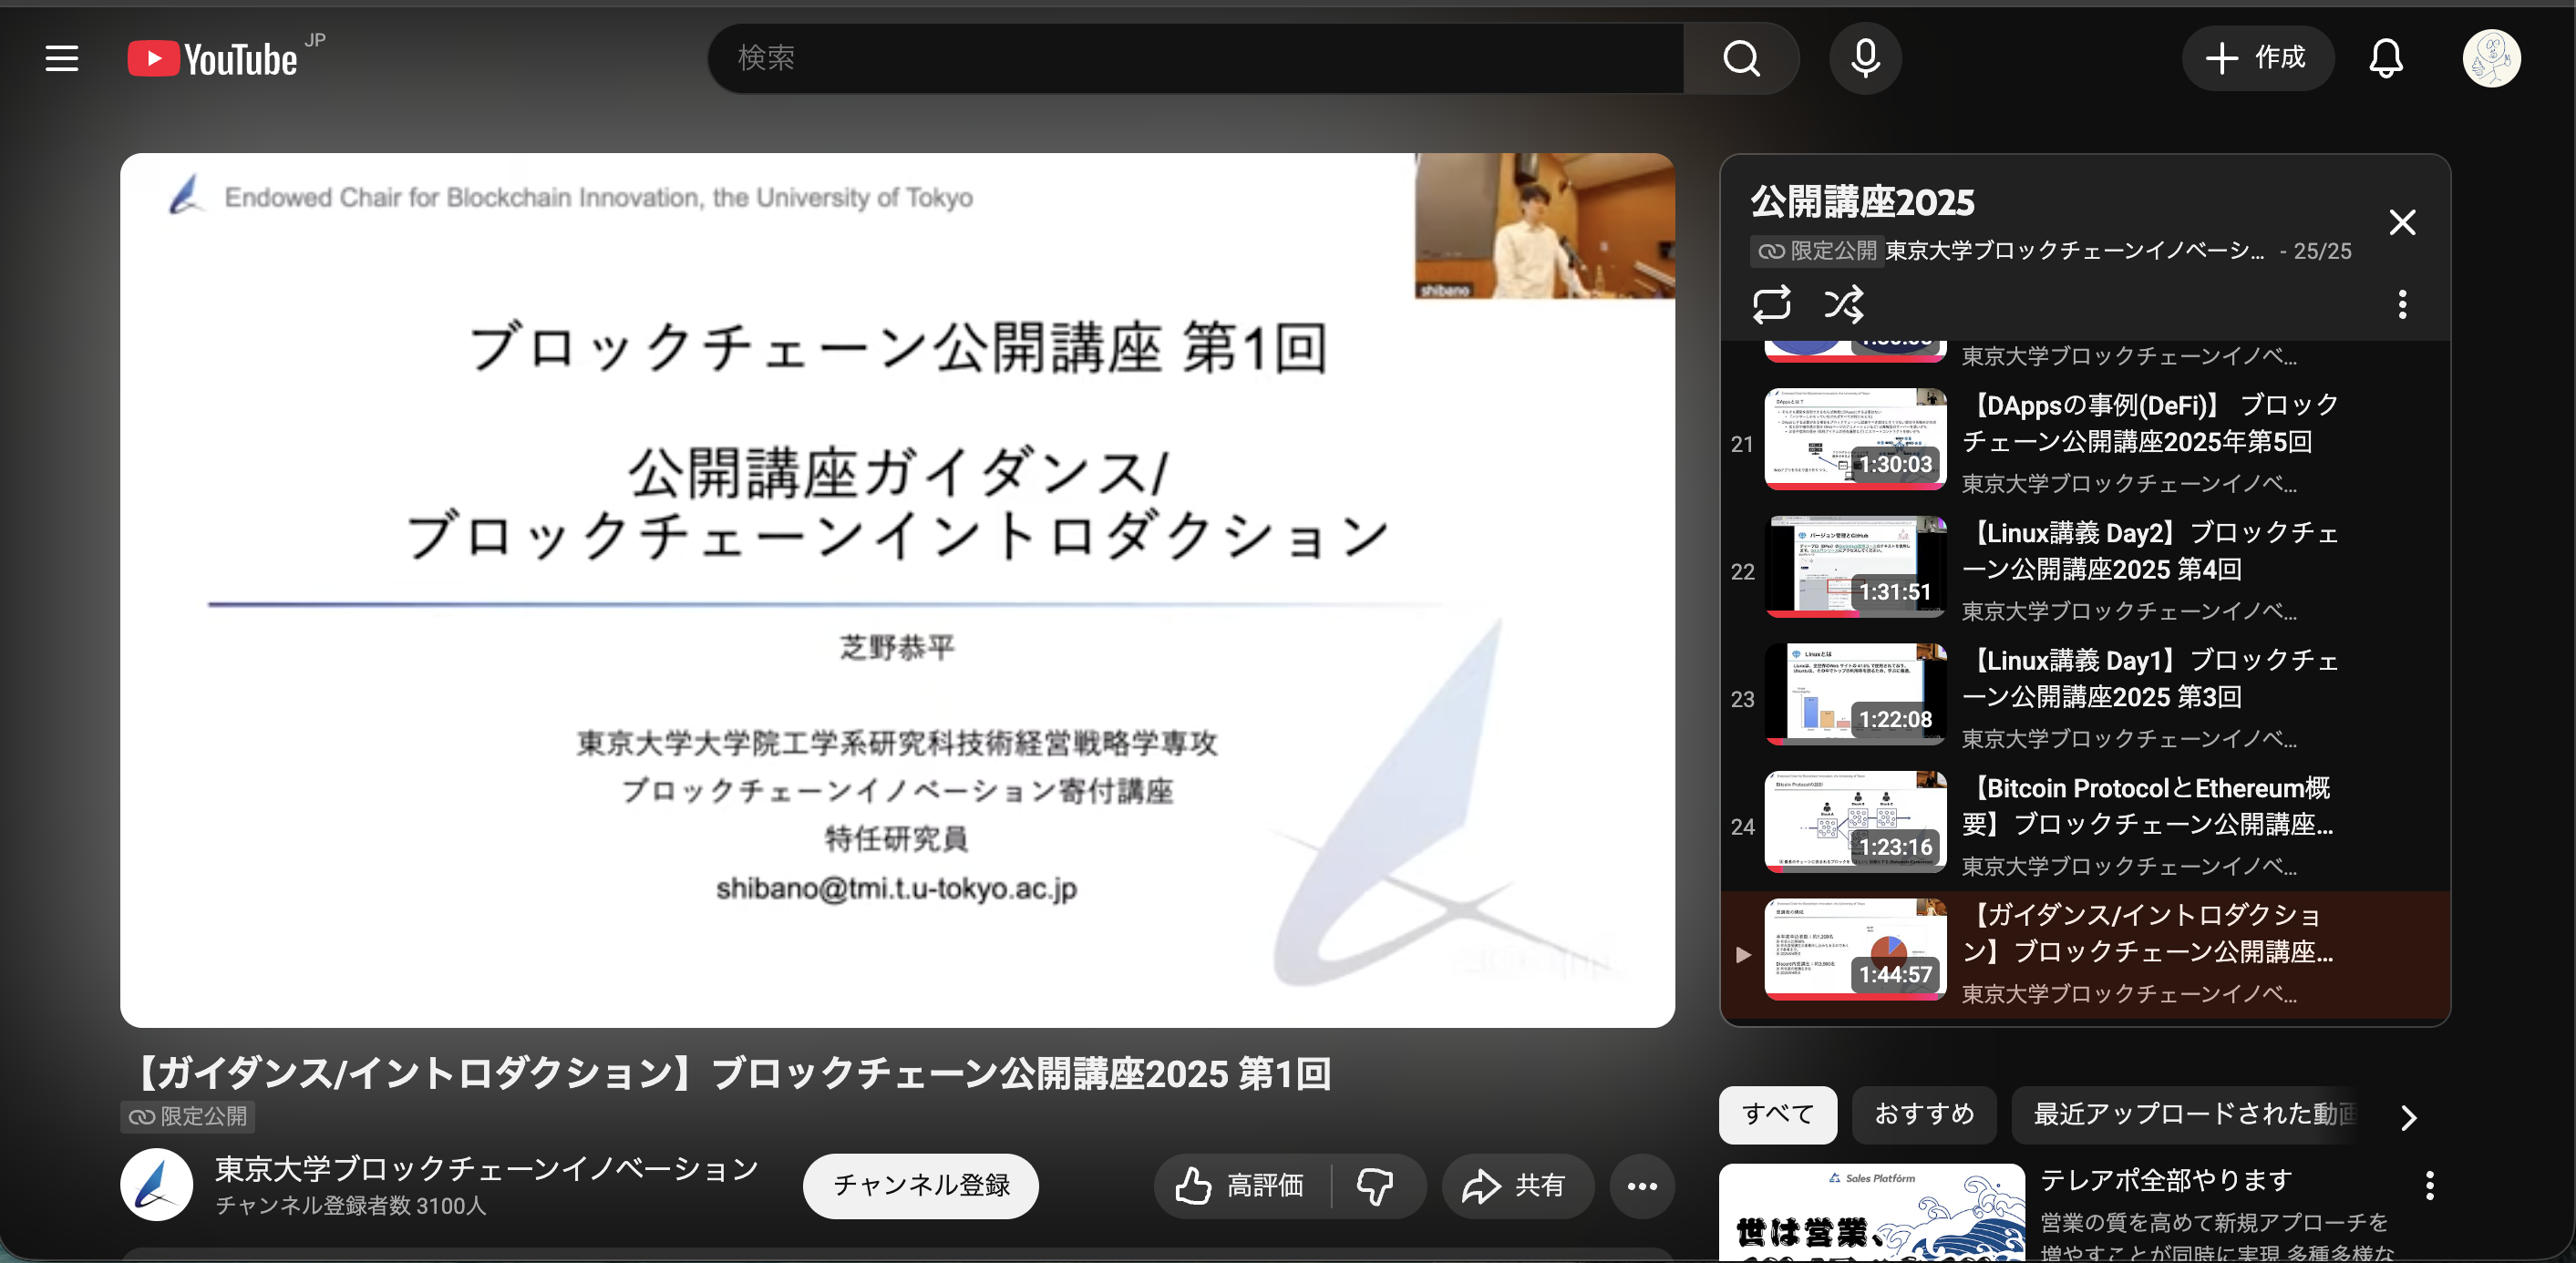Click the チャンネル登録 subscribe button
Screen dimensions: 2576x1263
point(920,1186)
